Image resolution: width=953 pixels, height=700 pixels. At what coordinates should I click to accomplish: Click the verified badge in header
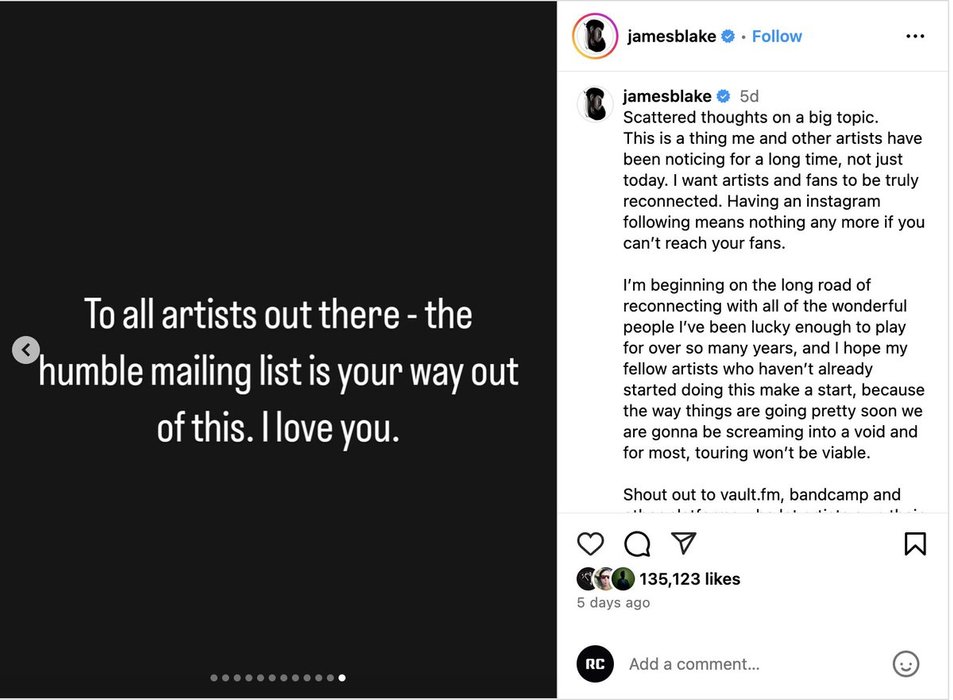coord(728,36)
